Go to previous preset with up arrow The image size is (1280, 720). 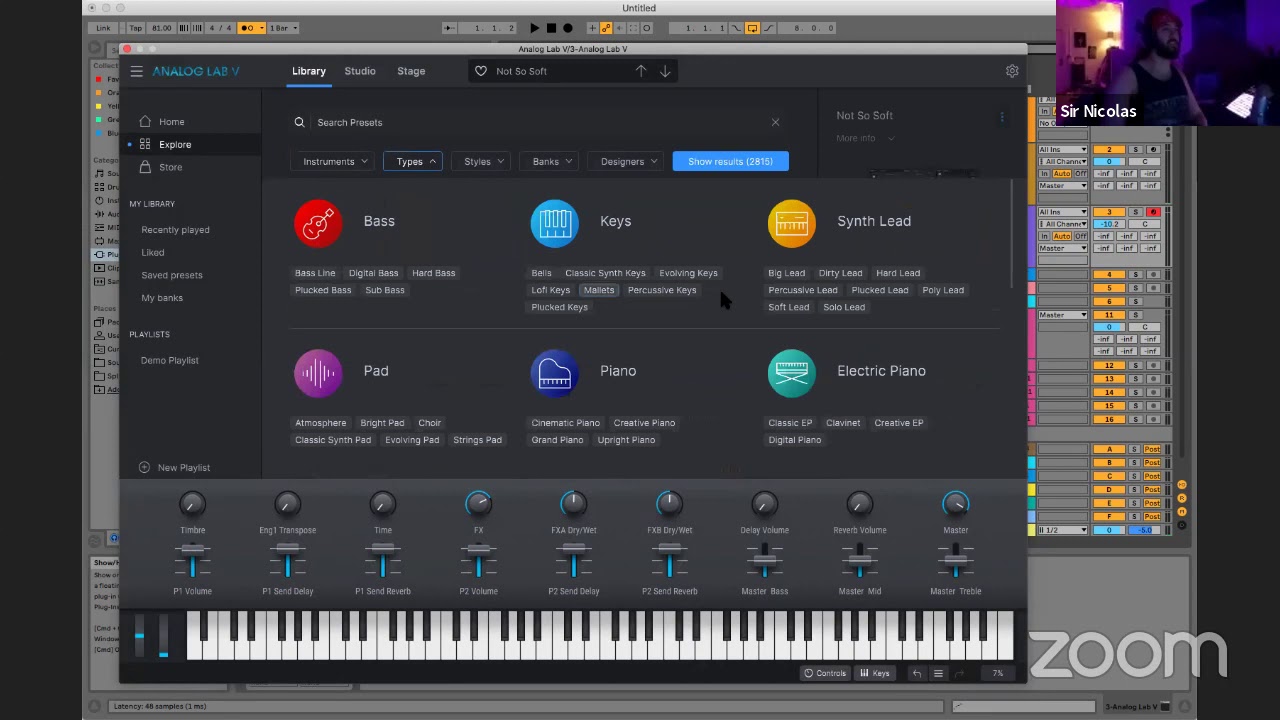point(641,71)
